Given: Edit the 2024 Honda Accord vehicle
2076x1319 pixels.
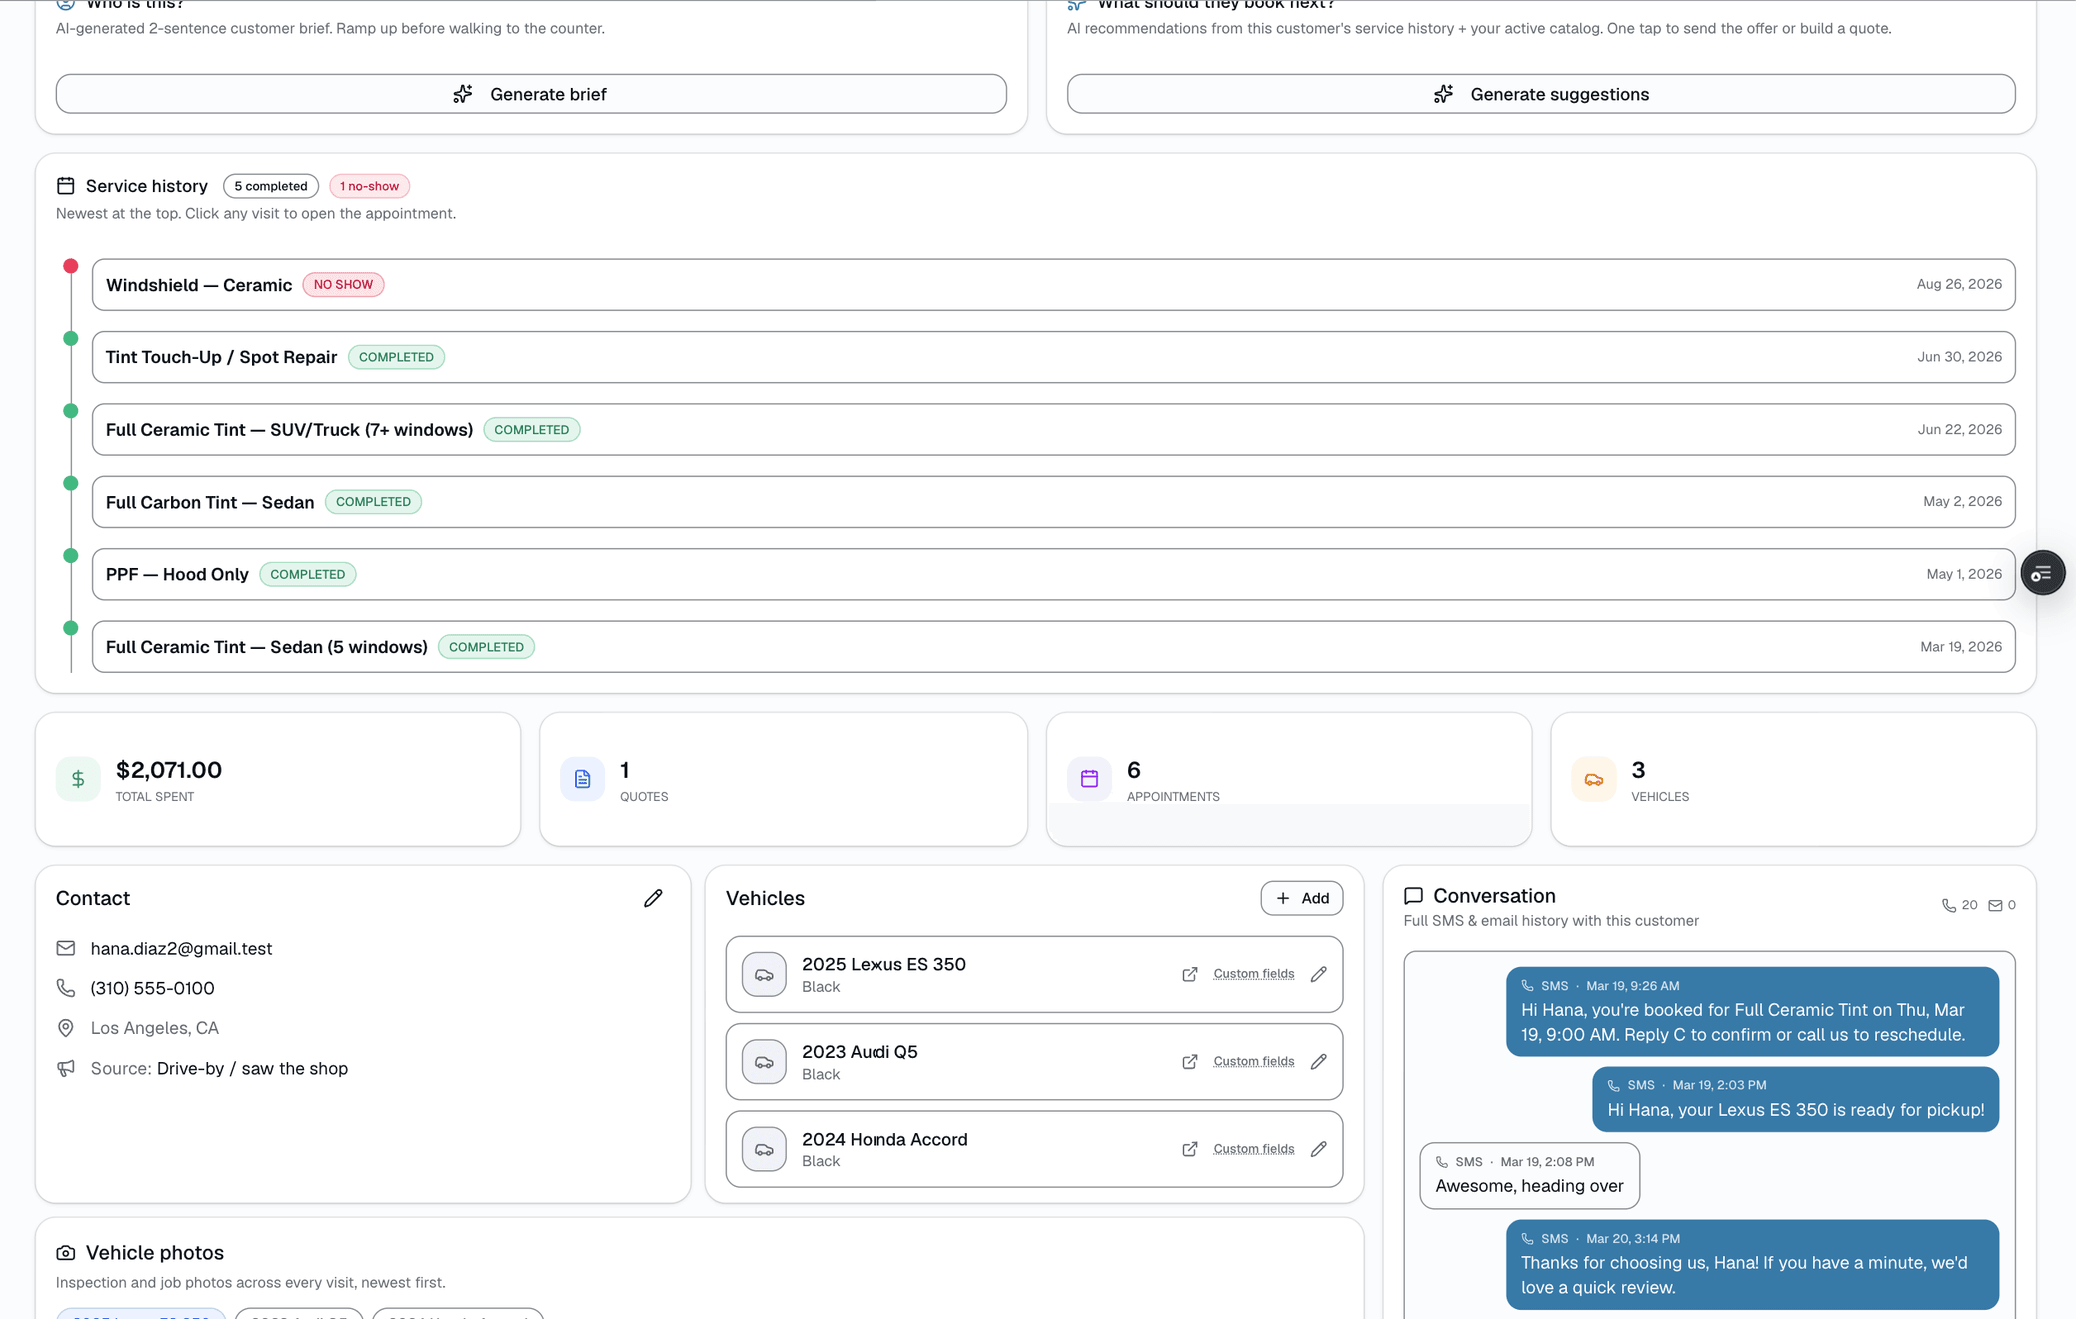Looking at the screenshot, I should [x=1319, y=1149].
